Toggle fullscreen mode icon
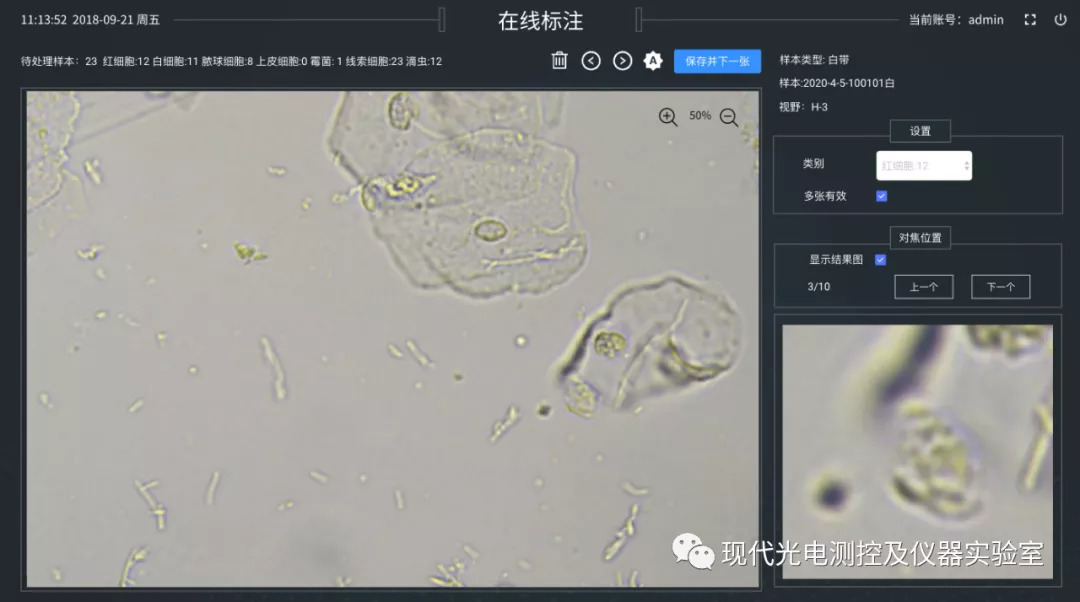 tap(1030, 19)
